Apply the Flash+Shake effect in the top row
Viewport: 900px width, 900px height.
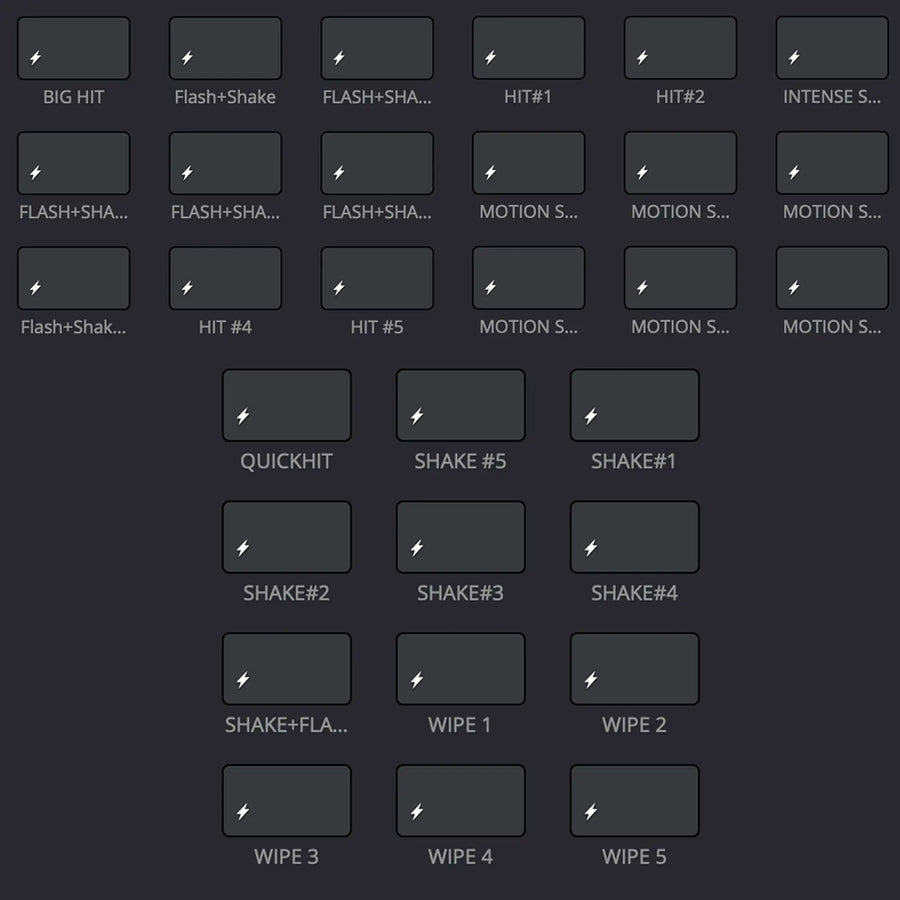[225, 47]
